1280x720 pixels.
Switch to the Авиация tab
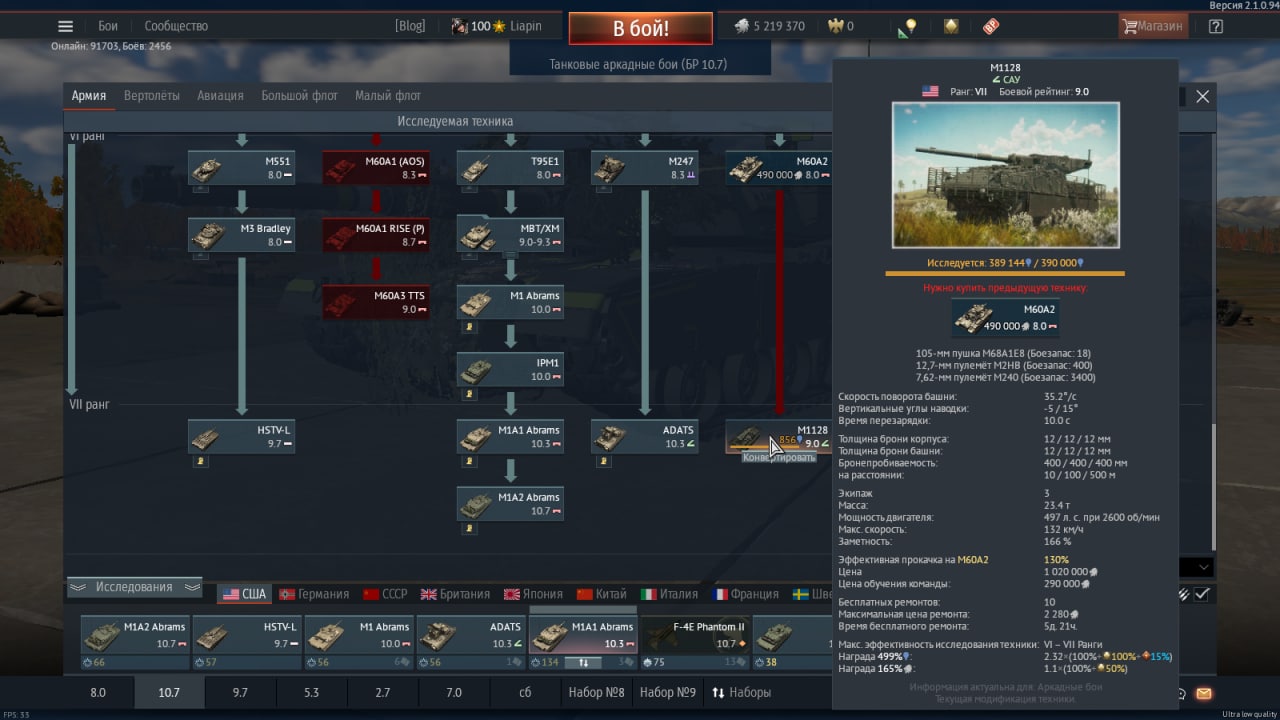tap(220, 96)
